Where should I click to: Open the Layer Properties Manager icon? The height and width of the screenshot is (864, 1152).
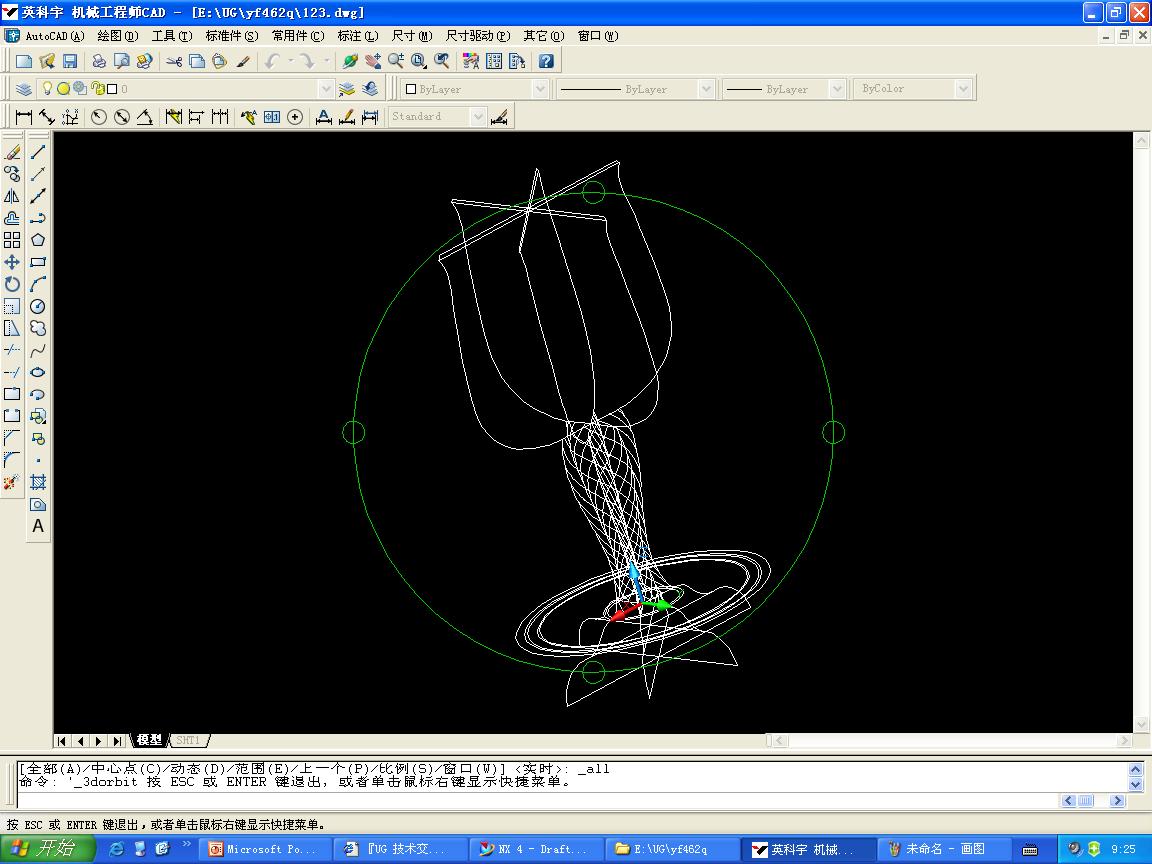pos(24,89)
